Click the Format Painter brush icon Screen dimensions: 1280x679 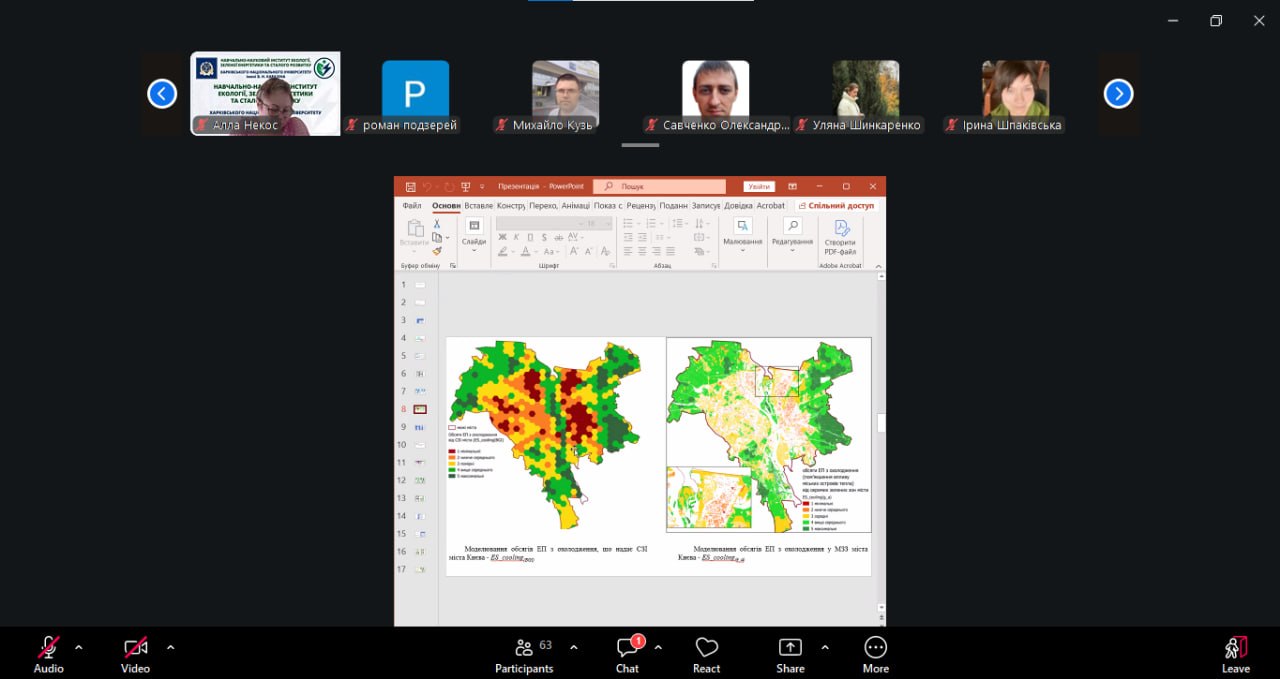pyautogui.click(x=437, y=251)
